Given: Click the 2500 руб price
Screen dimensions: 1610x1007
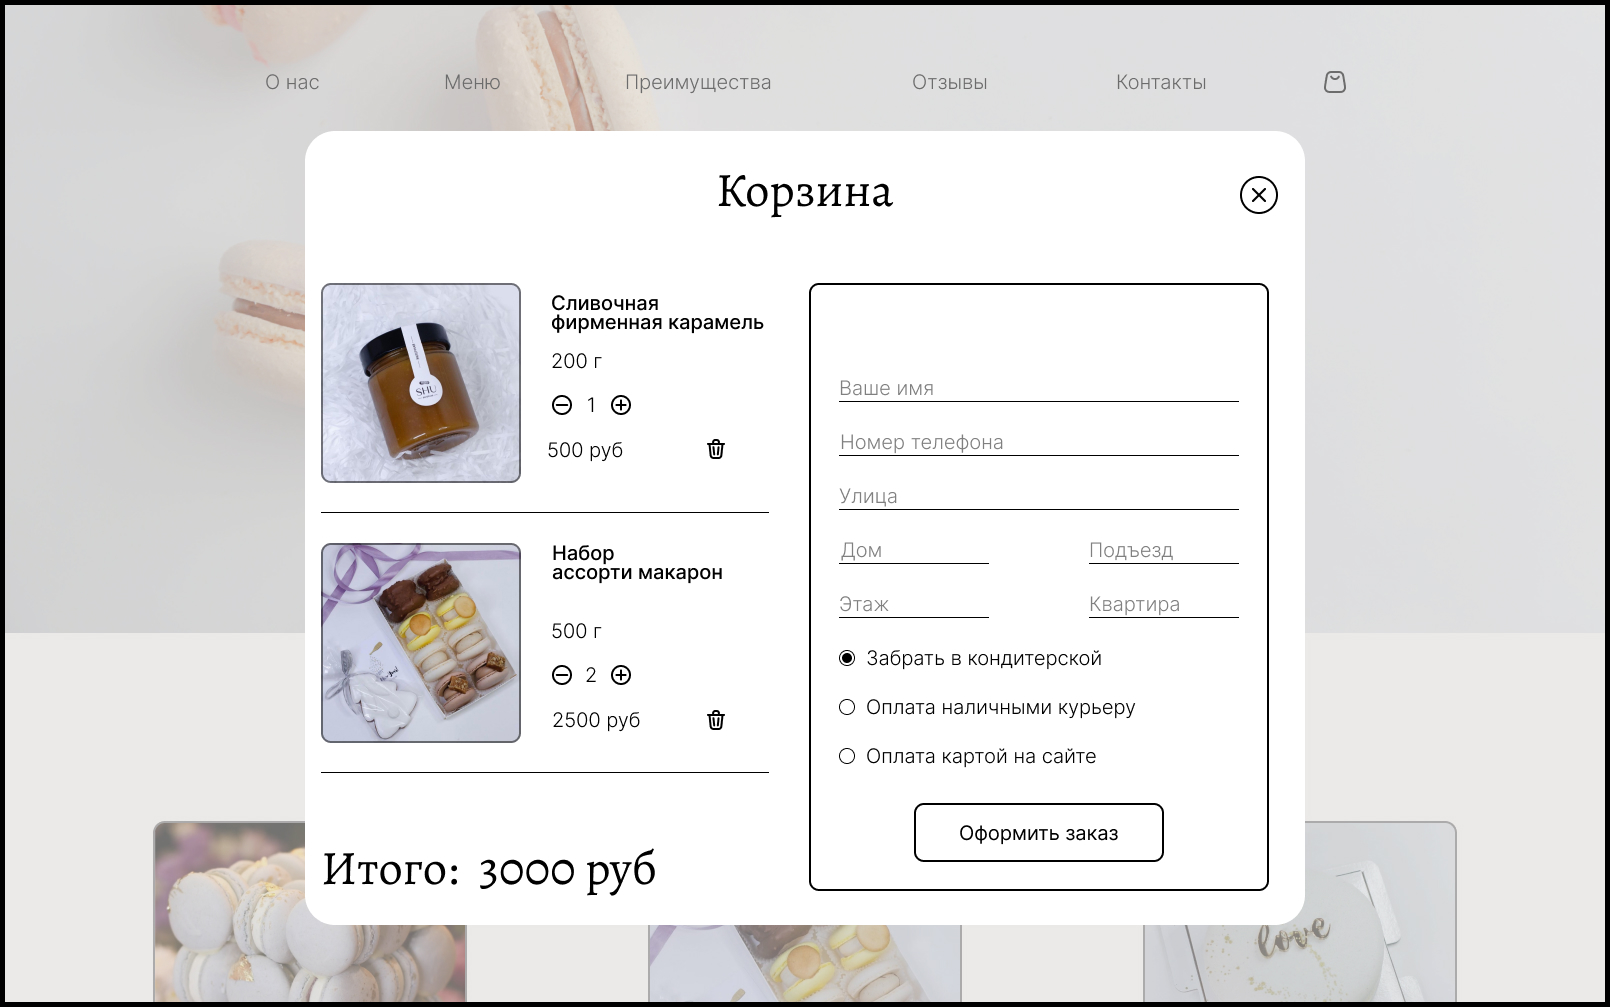Looking at the screenshot, I should pos(596,720).
